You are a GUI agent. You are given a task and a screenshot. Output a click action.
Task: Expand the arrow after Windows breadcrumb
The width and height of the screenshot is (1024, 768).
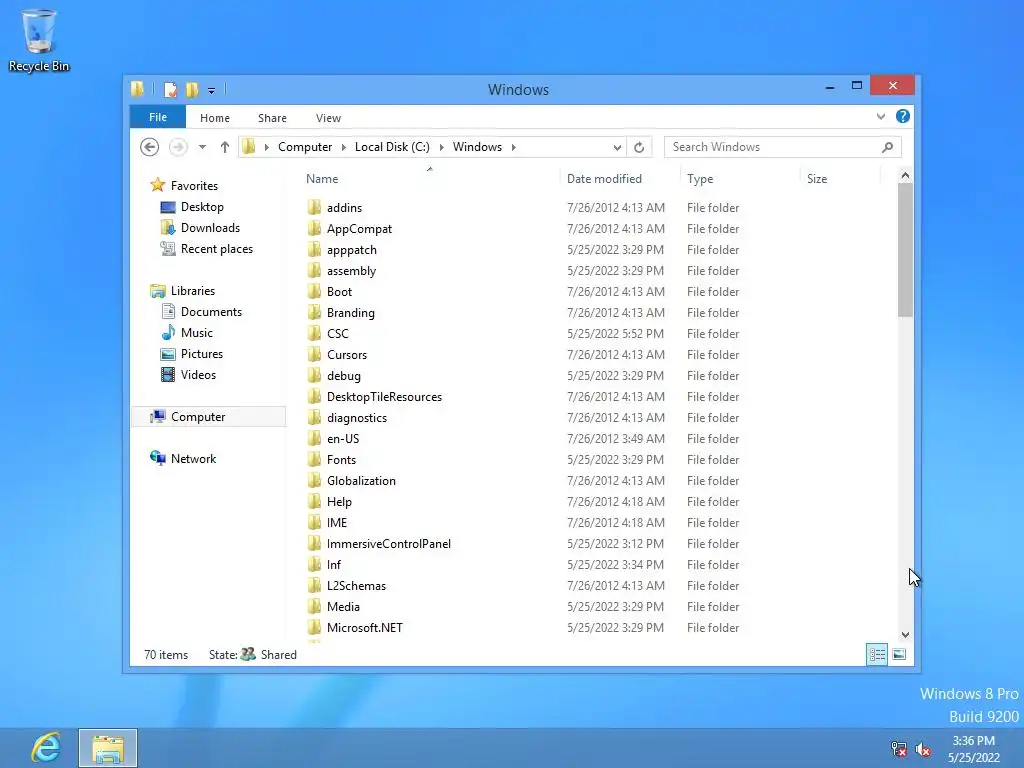pyautogui.click(x=514, y=147)
